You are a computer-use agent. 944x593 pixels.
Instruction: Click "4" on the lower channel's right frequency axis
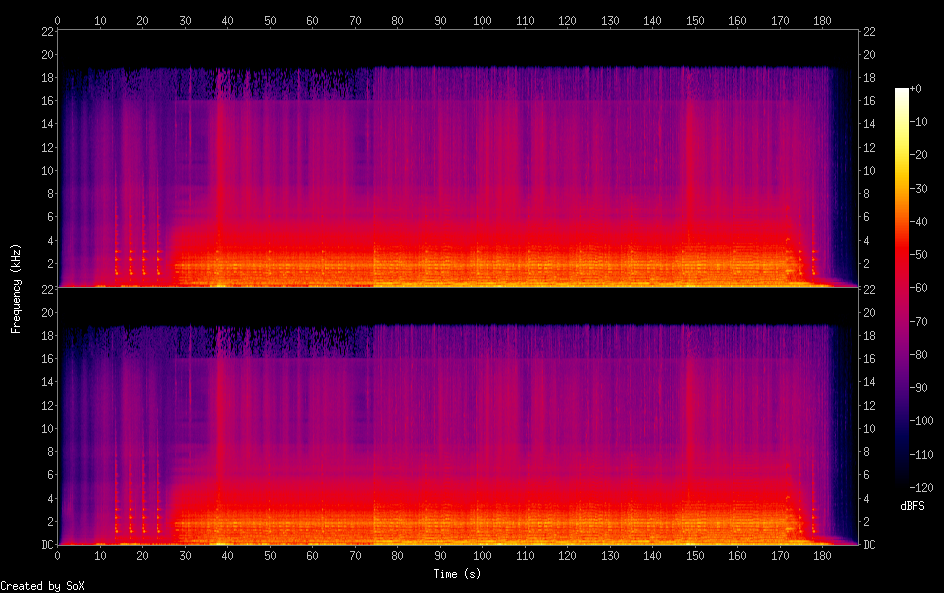(866, 498)
